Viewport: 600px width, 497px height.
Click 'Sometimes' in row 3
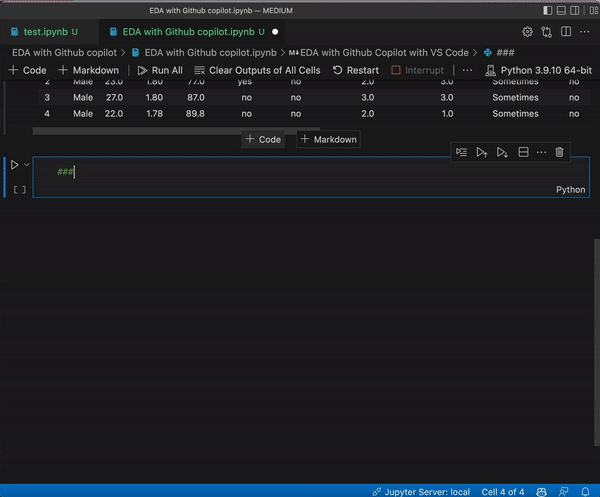515,98
